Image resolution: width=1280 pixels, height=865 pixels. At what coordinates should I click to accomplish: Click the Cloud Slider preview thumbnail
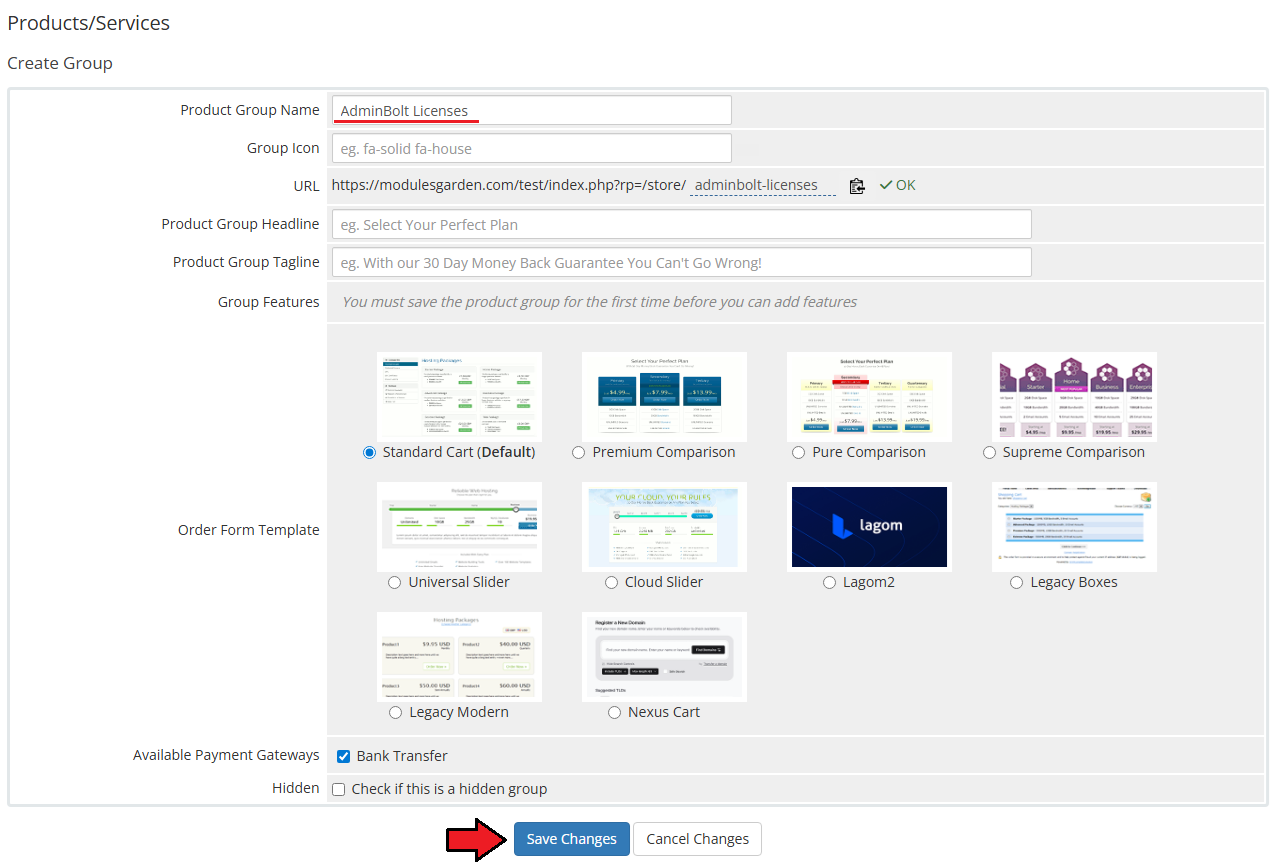[665, 527]
